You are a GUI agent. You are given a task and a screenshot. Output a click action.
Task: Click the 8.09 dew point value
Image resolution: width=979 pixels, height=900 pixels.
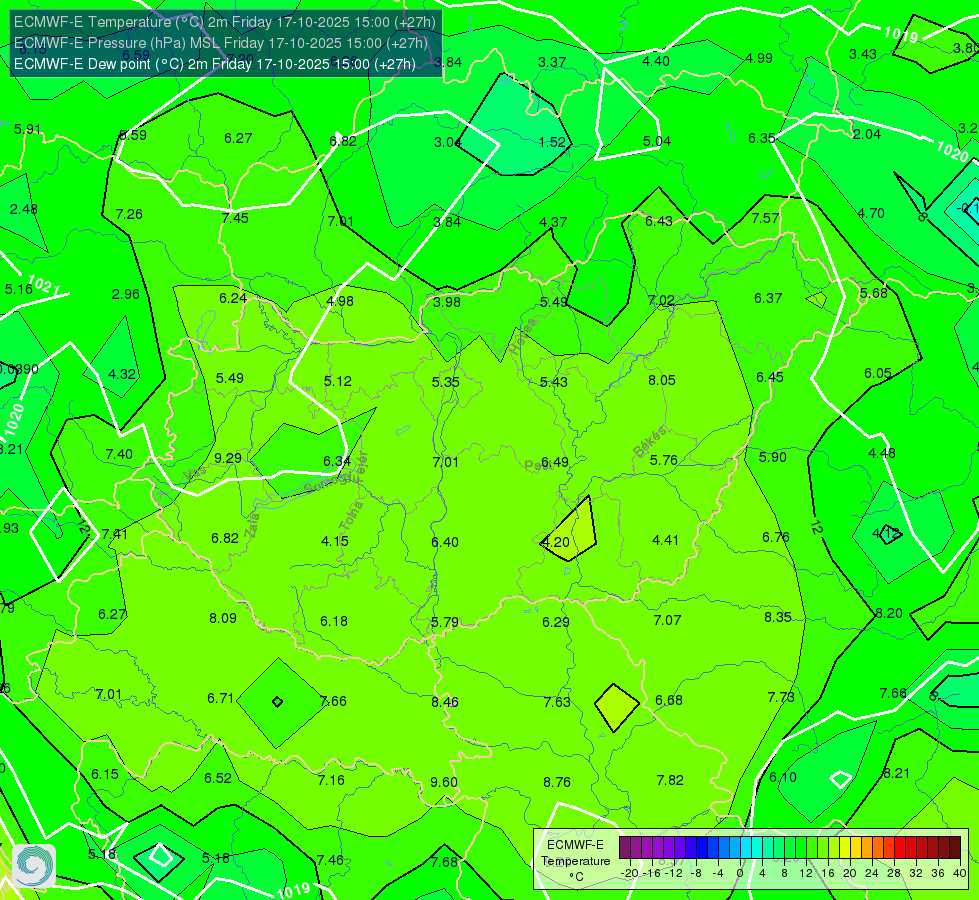(x=223, y=618)
